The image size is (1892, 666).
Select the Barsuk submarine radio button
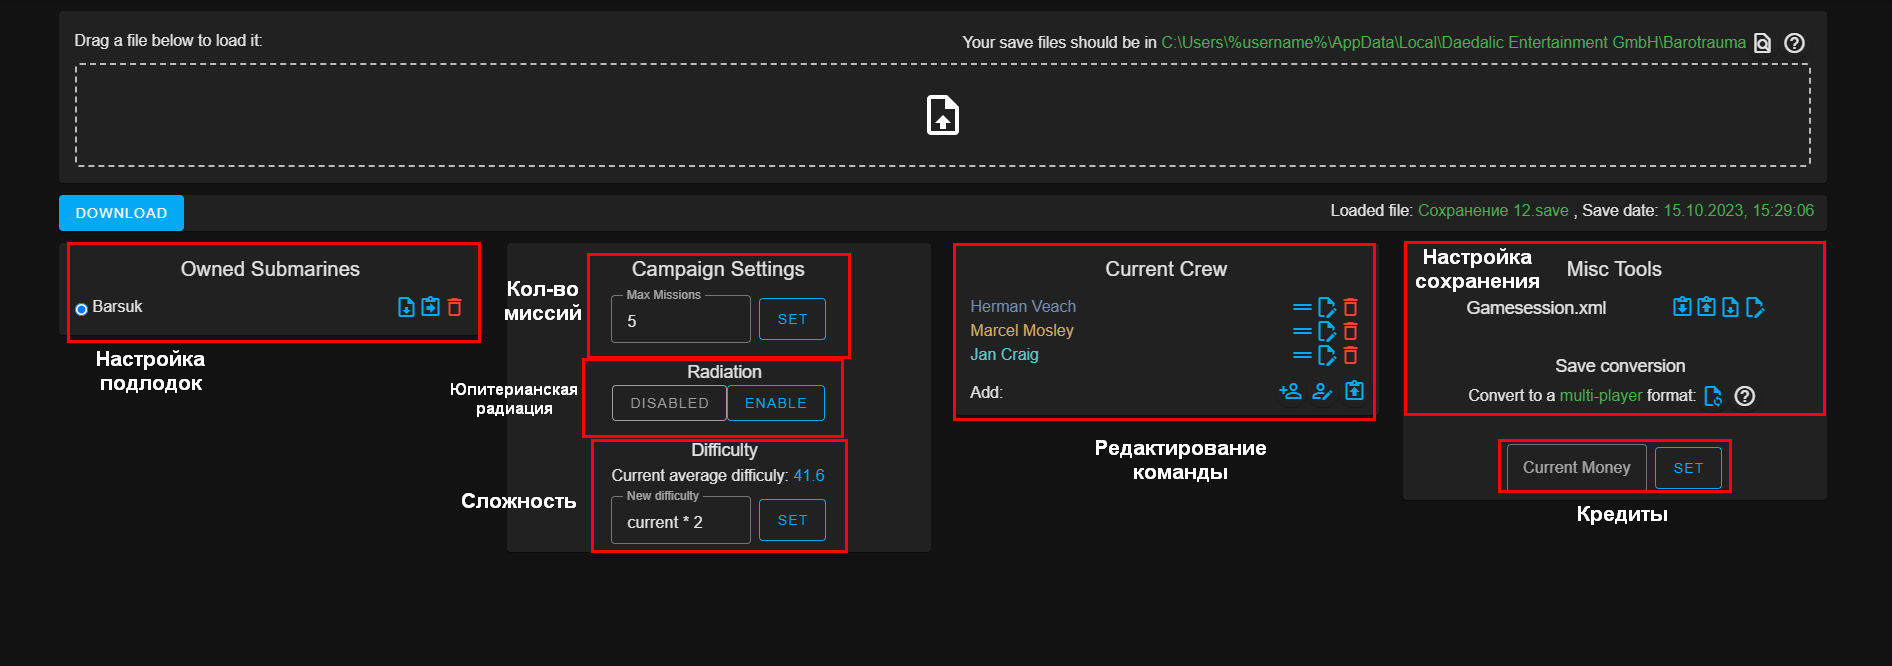pos(81,309)
